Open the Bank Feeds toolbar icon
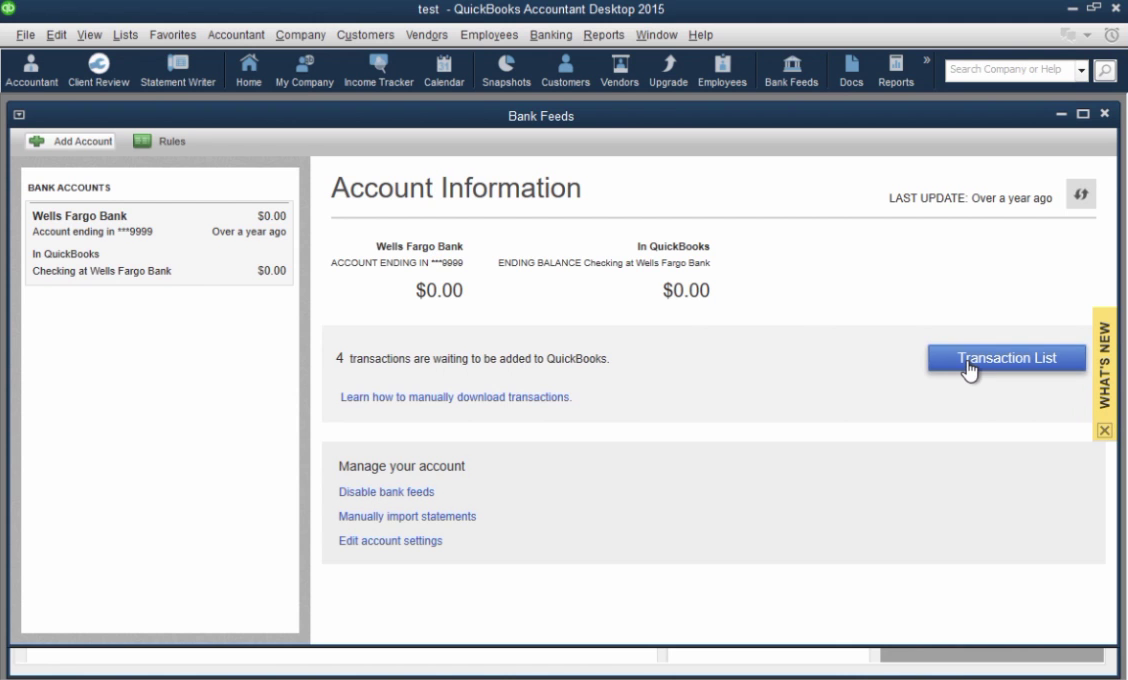The image size is (1128, 680). 791,71
